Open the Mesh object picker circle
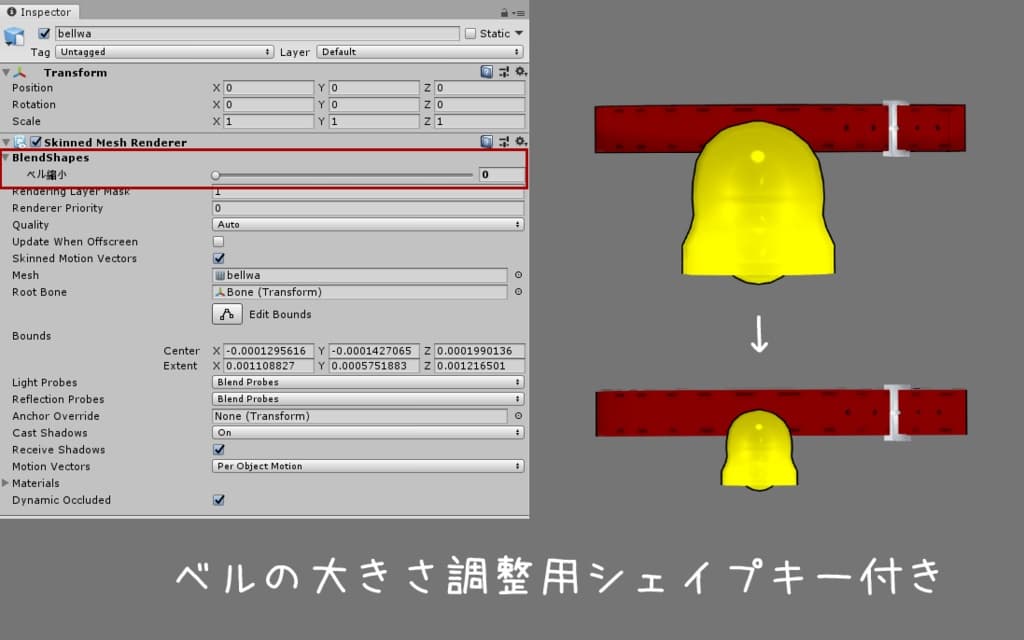The height and width of the screenshot is (640, 1024). pyautogui.click(x=519, y=275)
